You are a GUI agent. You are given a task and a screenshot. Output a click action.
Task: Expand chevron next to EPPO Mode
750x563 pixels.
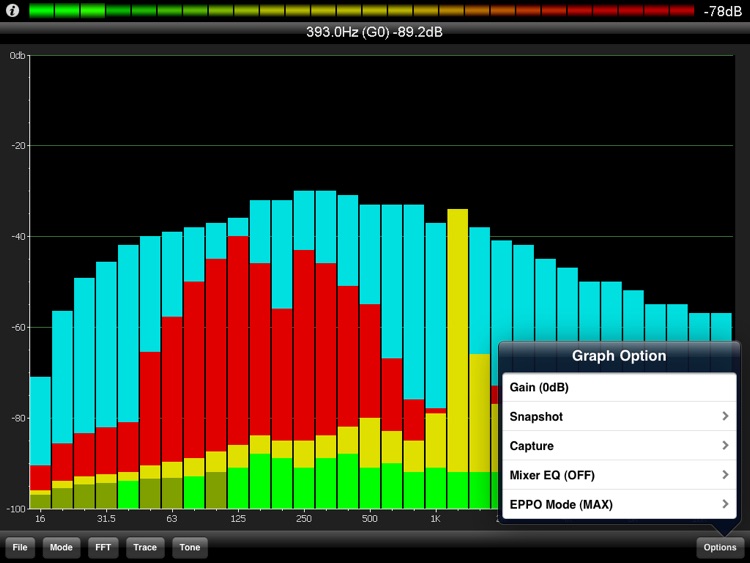pos(725,504)
